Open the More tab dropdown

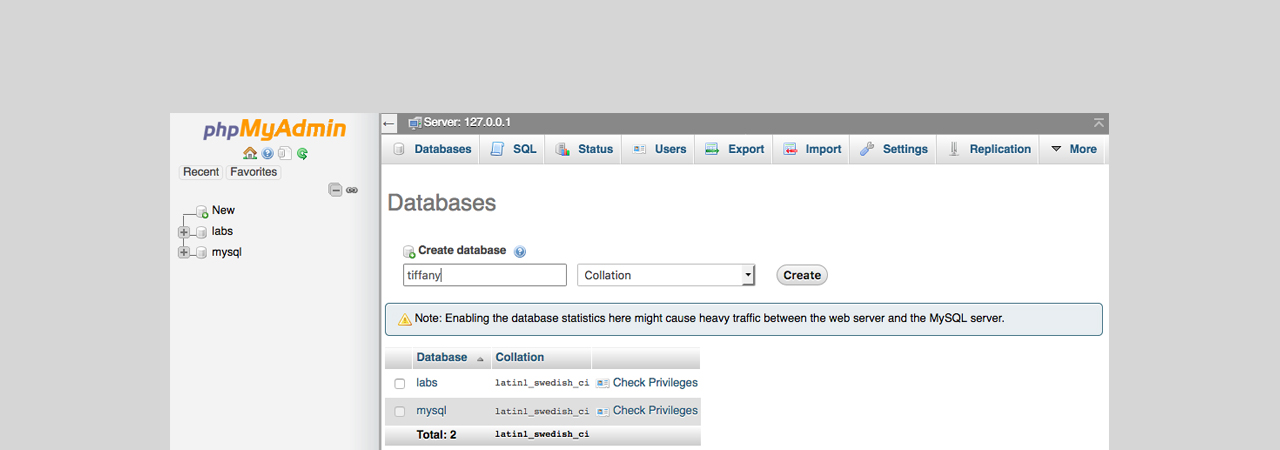point(1073,149)
